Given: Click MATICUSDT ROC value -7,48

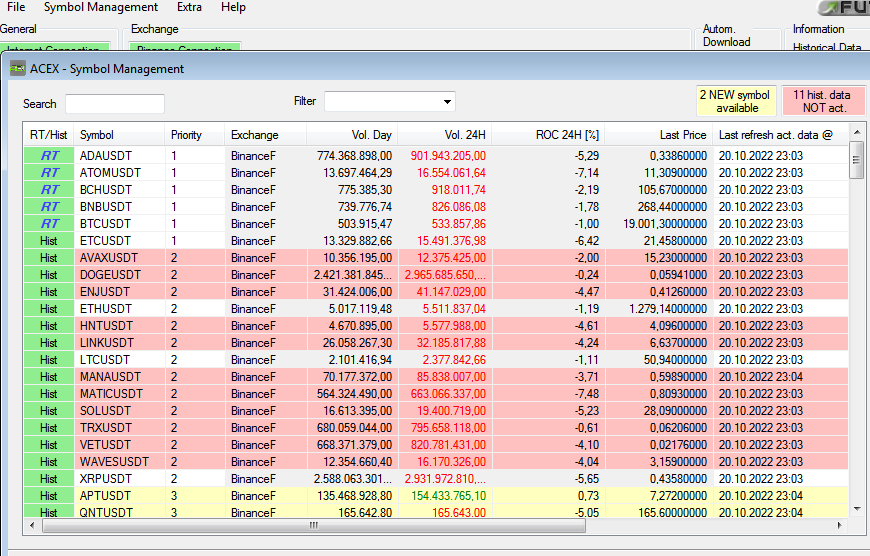Looking at the screenshot, I should tap(587, 394).
